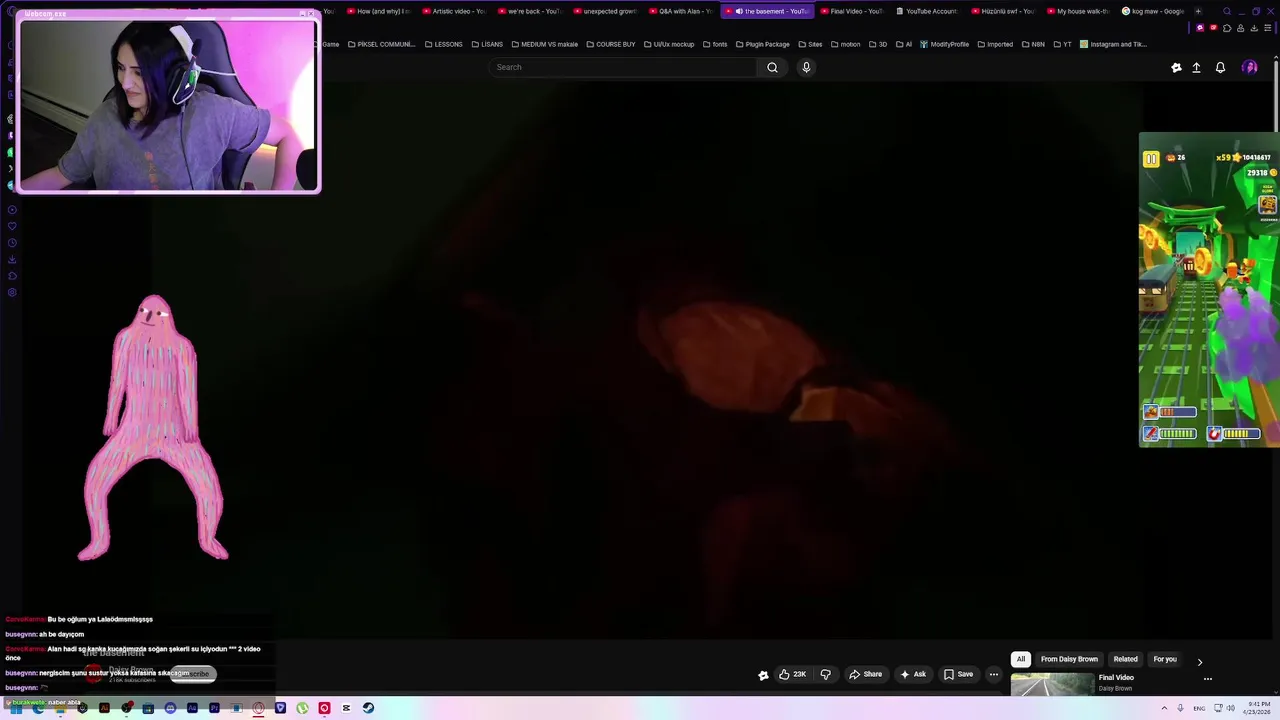
Task: Switch to the Artistic video browser tab
Action: (x=453, y=11)
